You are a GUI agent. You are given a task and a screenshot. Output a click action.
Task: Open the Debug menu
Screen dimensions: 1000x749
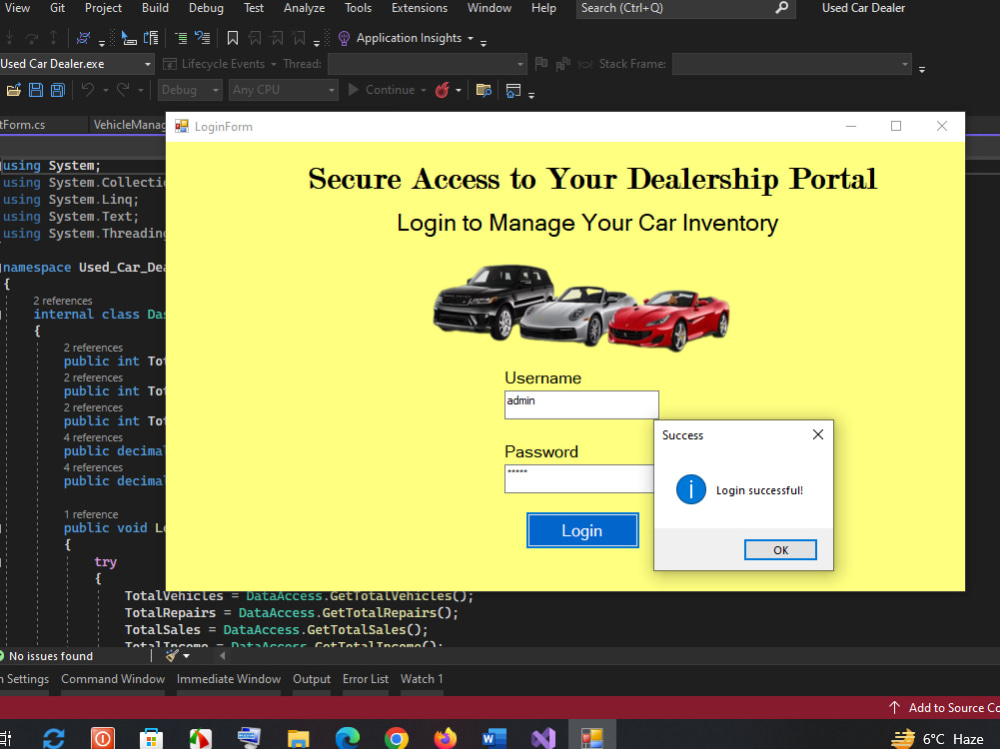point(206,8)
